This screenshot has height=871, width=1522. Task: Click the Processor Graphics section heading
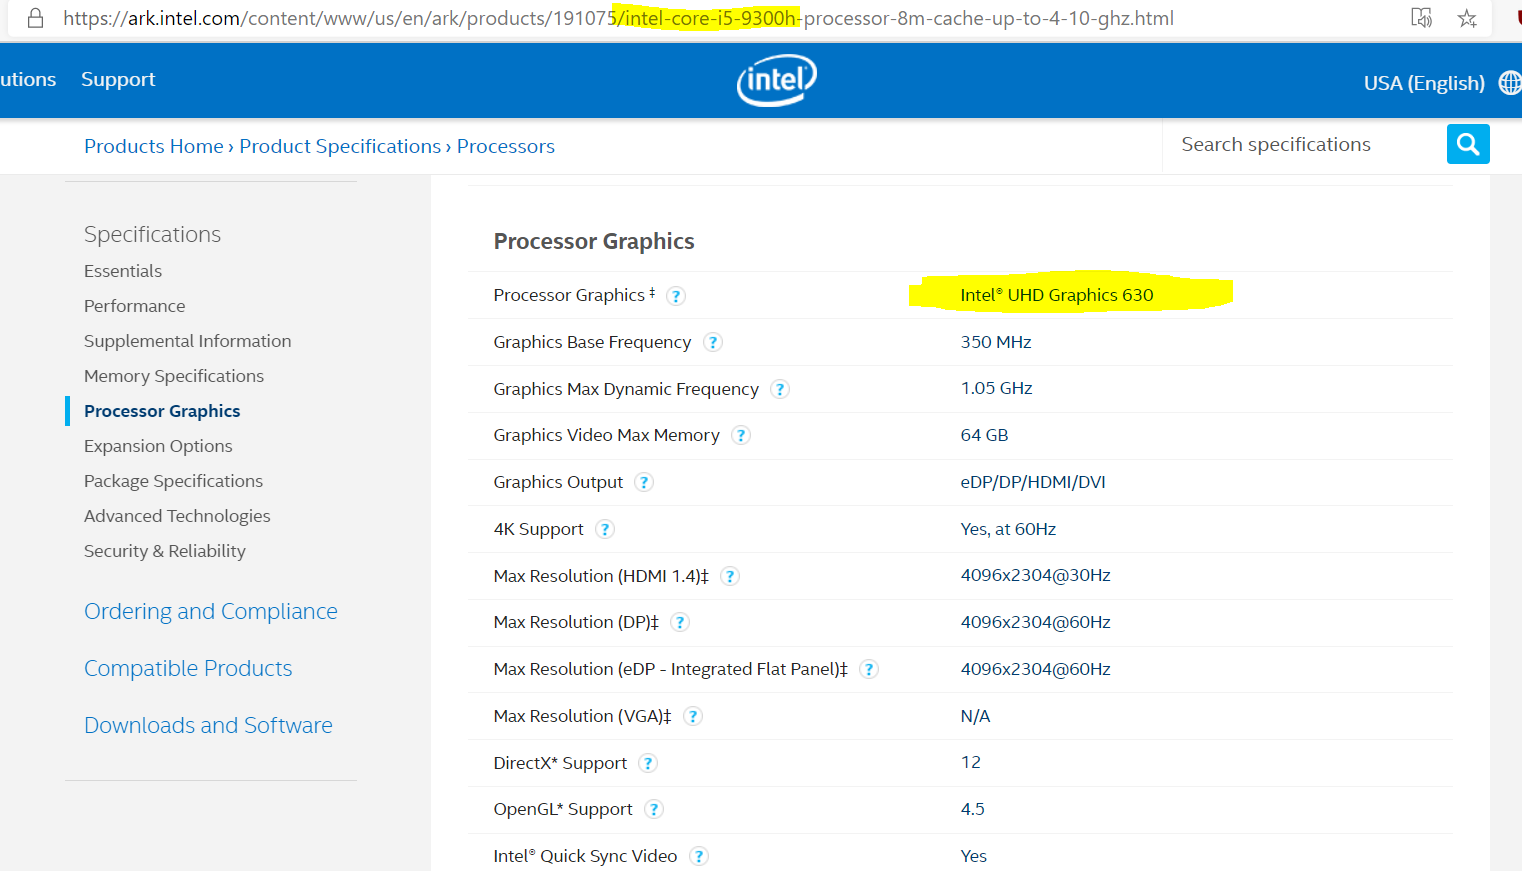click(594, 241)
